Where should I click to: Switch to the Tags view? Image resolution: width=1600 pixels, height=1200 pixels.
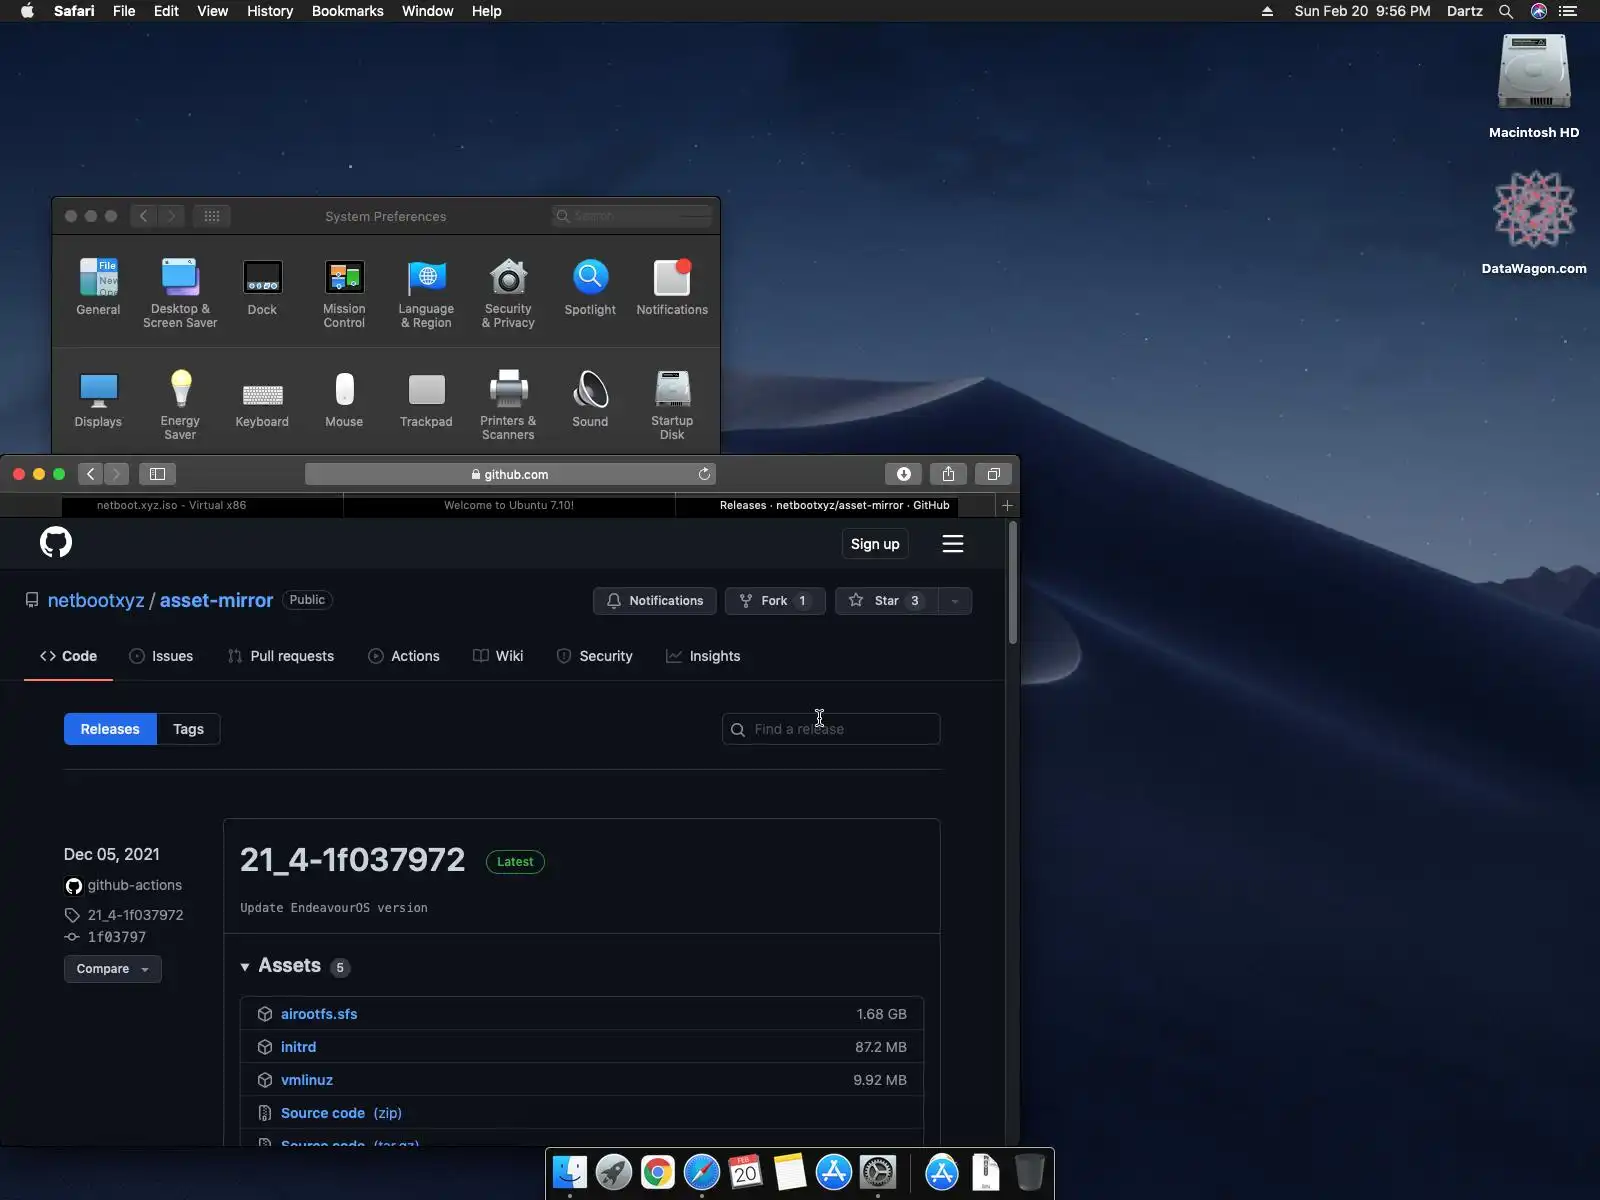188,729
